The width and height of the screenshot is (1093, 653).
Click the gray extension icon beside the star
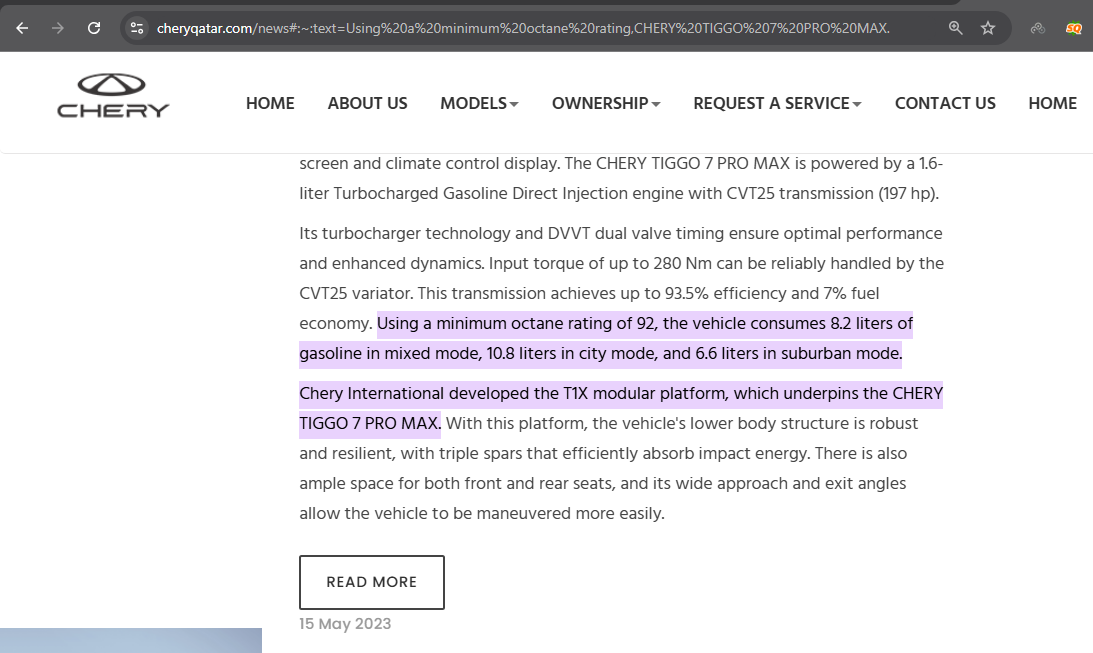point(1038,28)
